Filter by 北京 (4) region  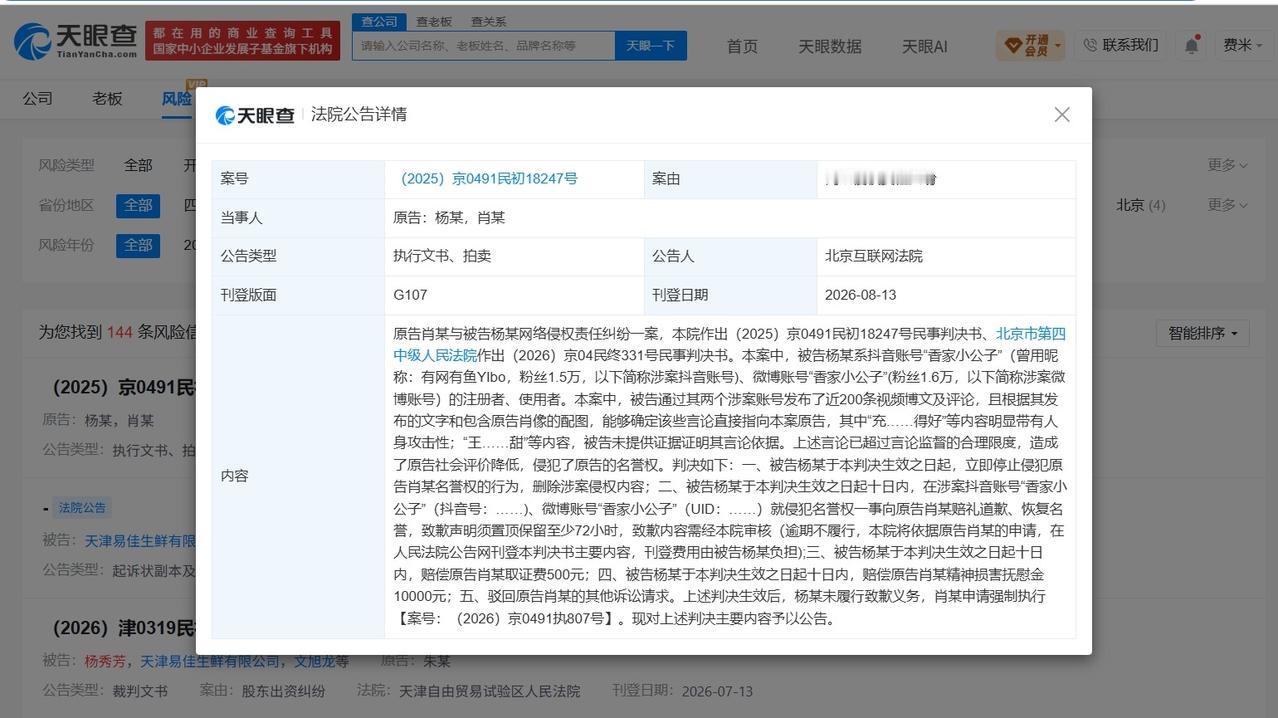(x=1141, y=205)
